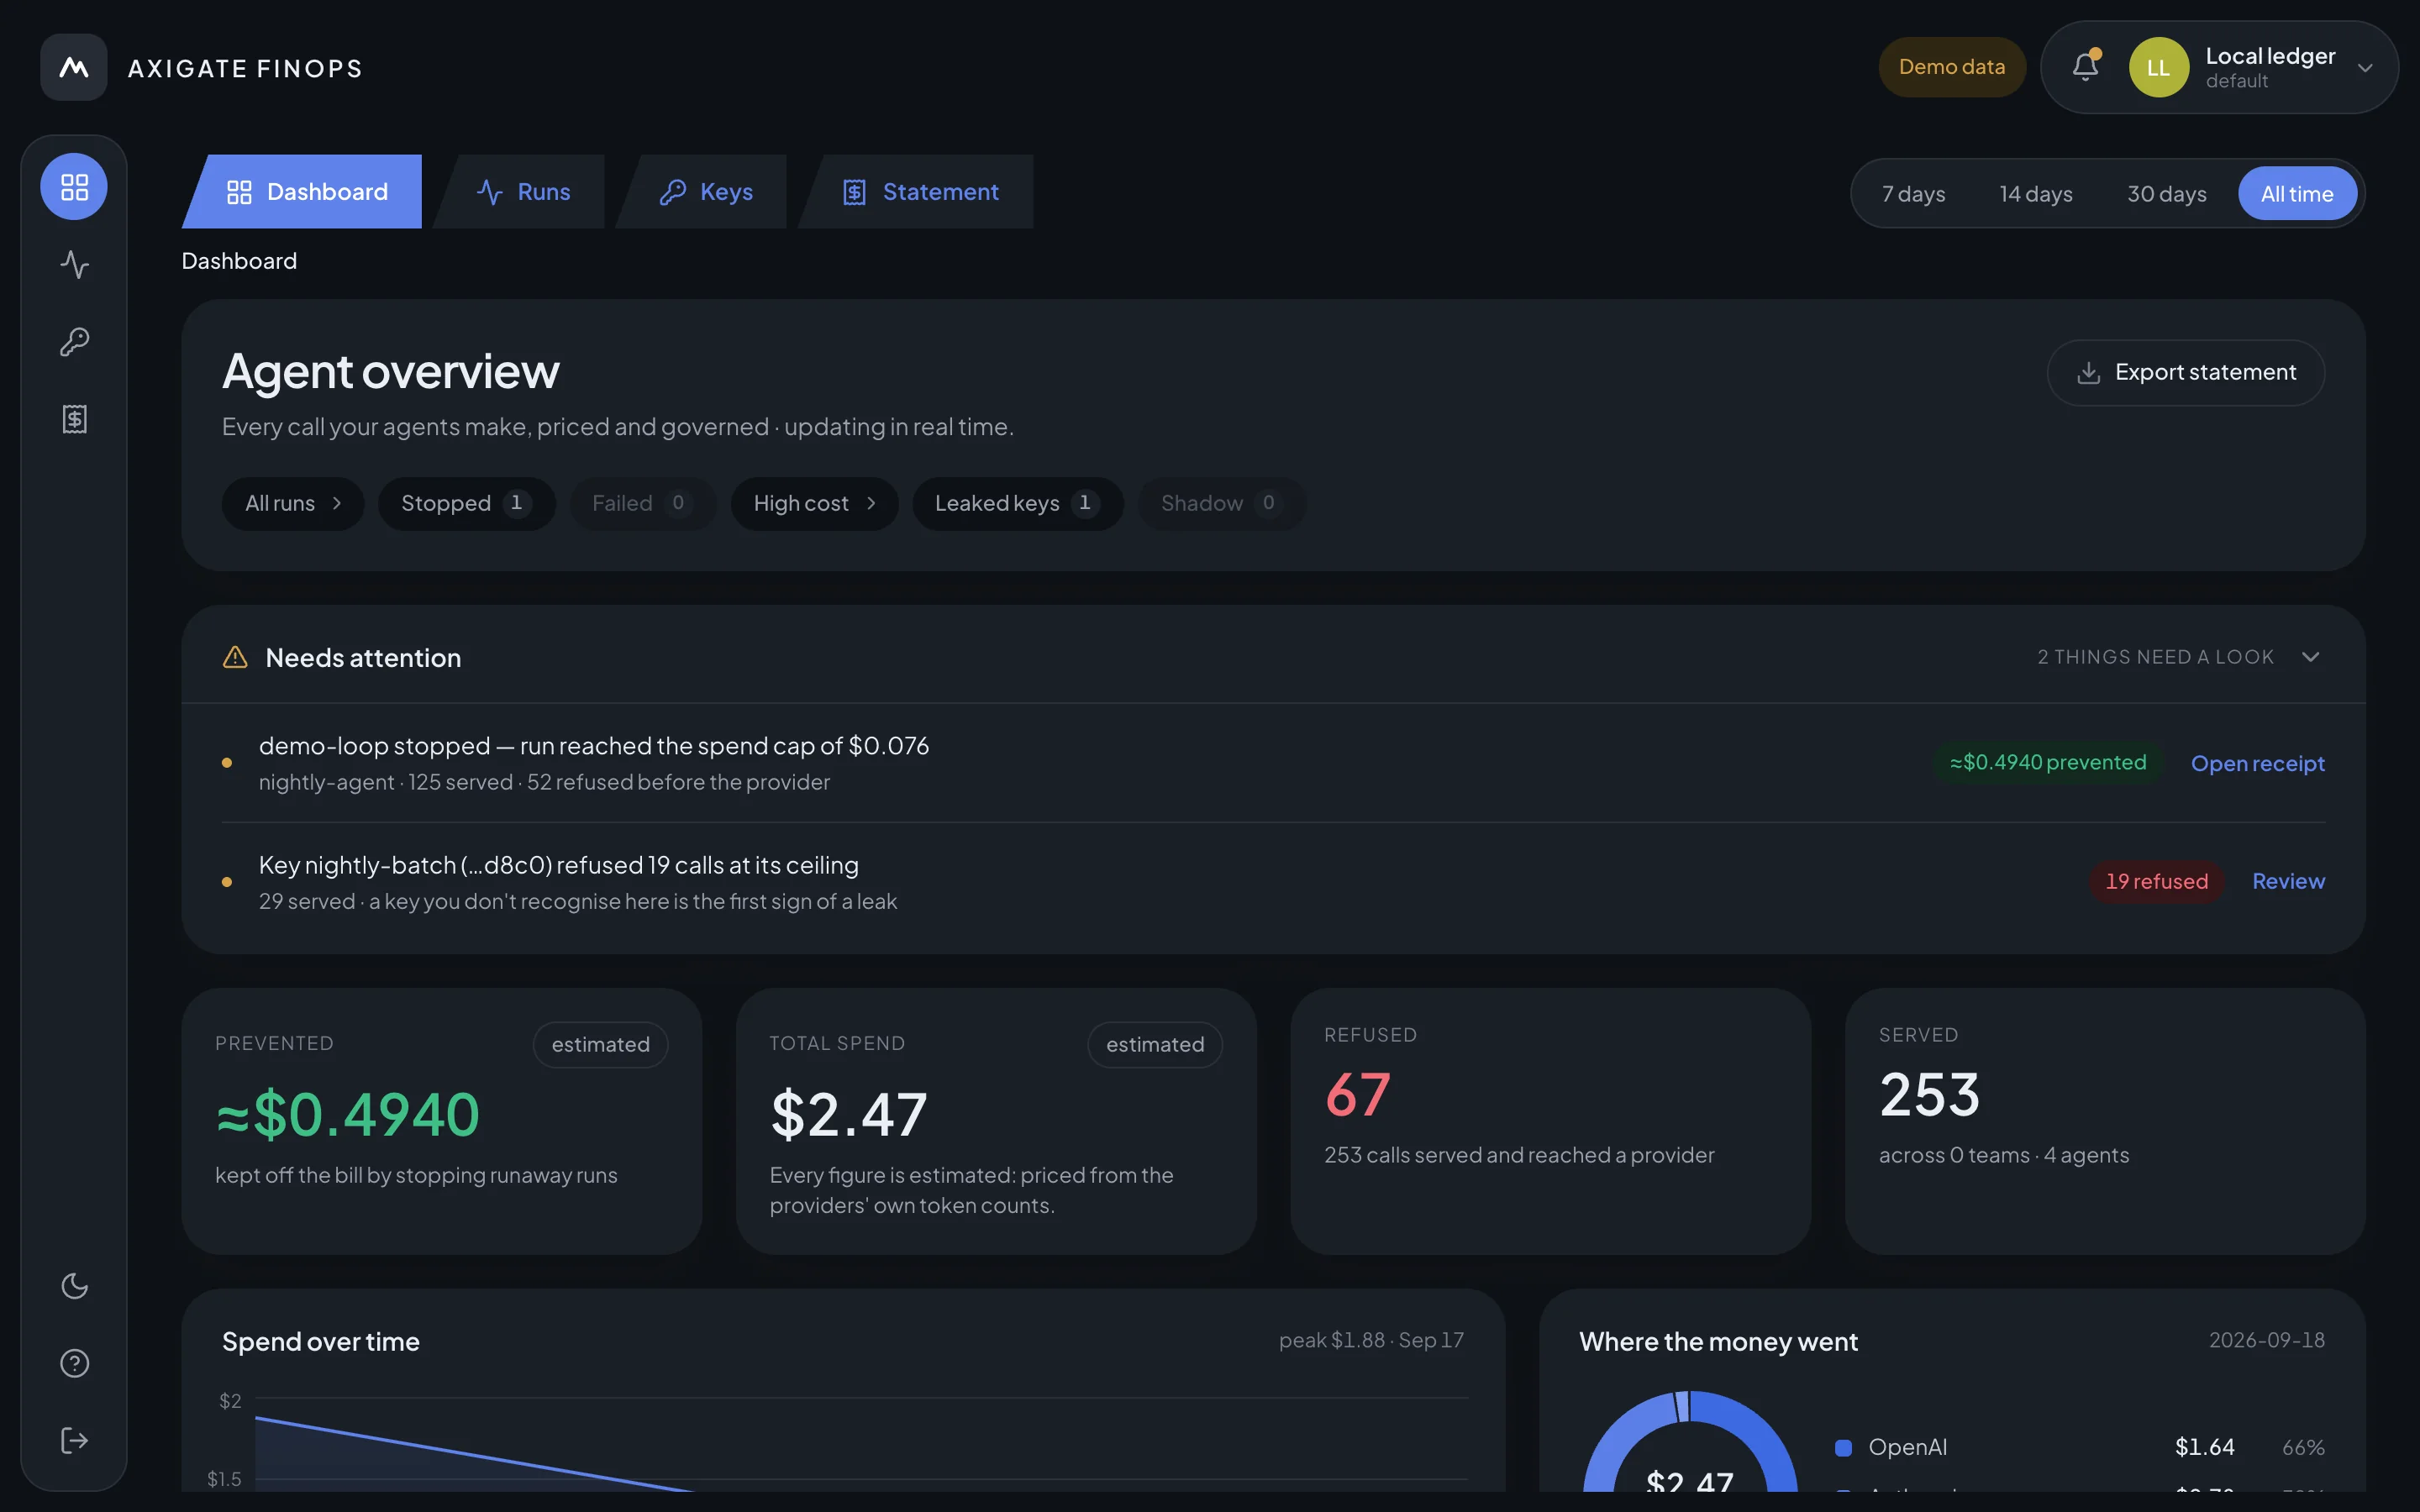Open the sidebar Keys icon
Screen dimensions: 2420x1512
tap(74, 342)
